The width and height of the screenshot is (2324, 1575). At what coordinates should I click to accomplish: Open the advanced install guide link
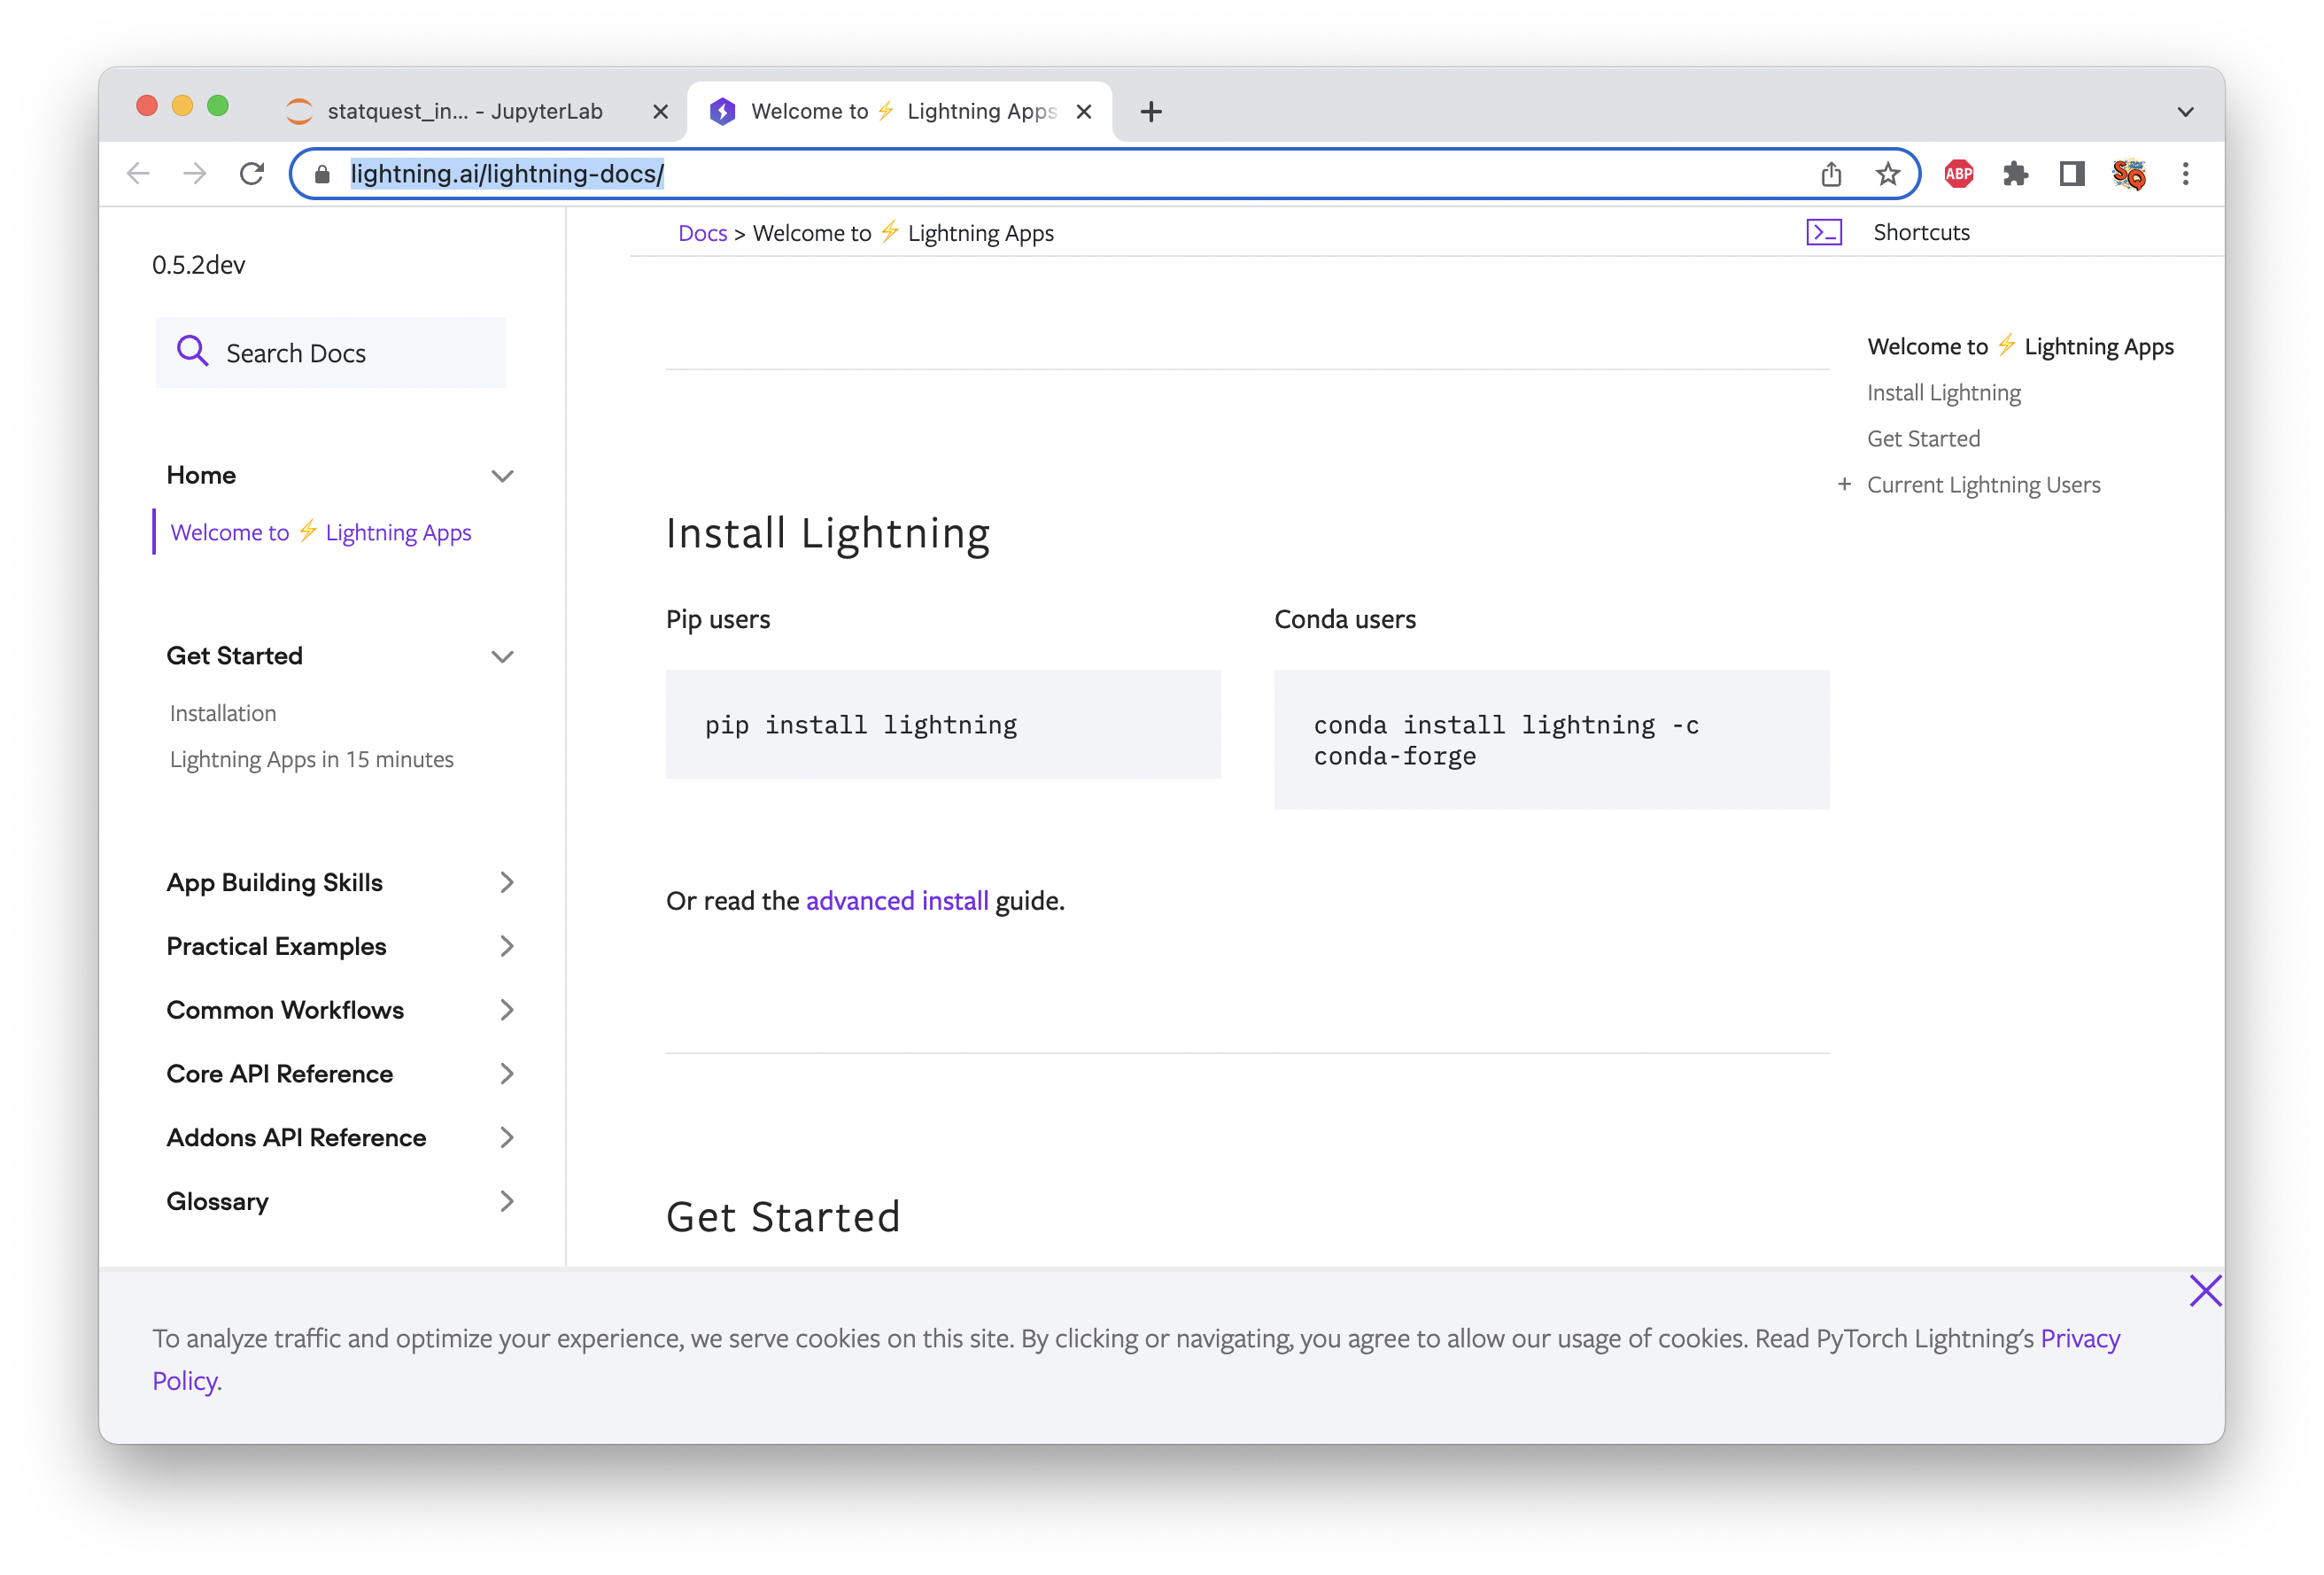pyautogui.click(x=897, y=901)
